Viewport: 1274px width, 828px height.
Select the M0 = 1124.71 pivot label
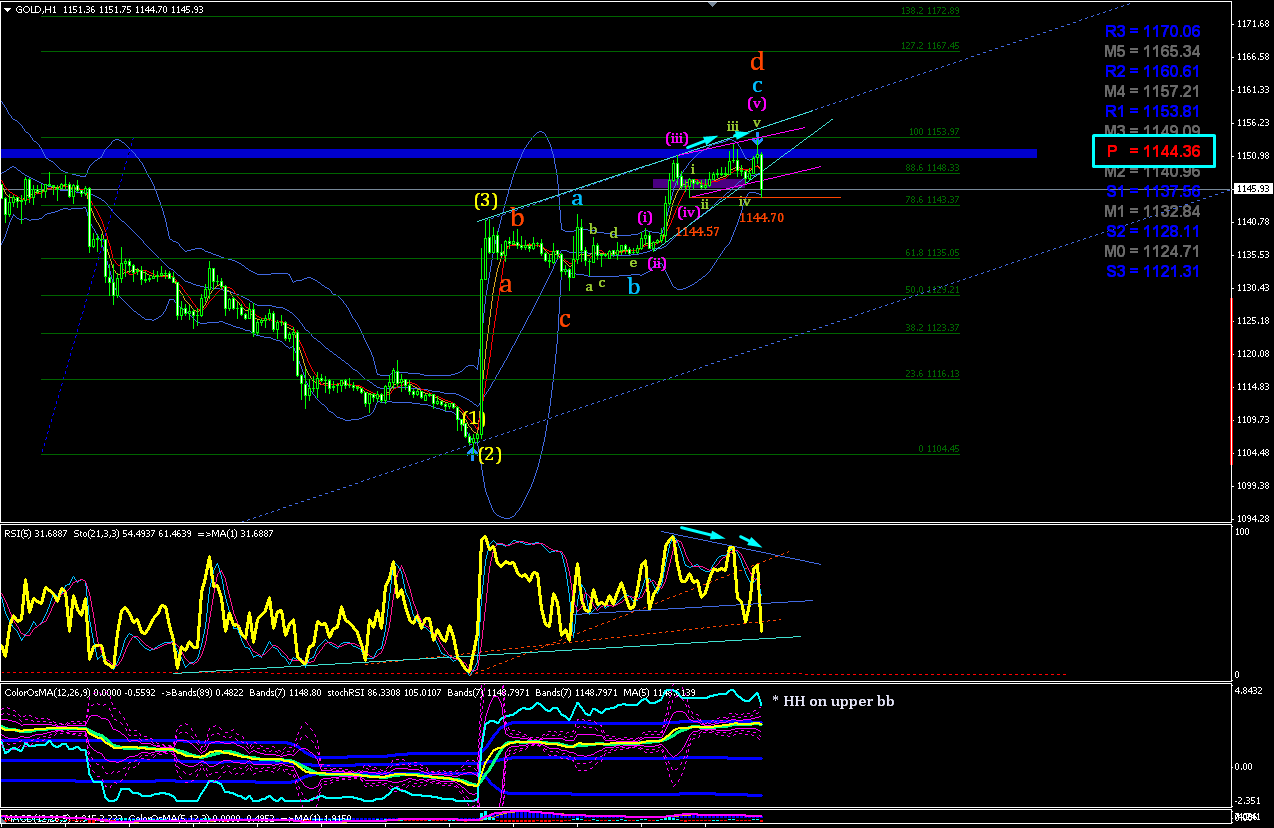[x=1152, y=251]
